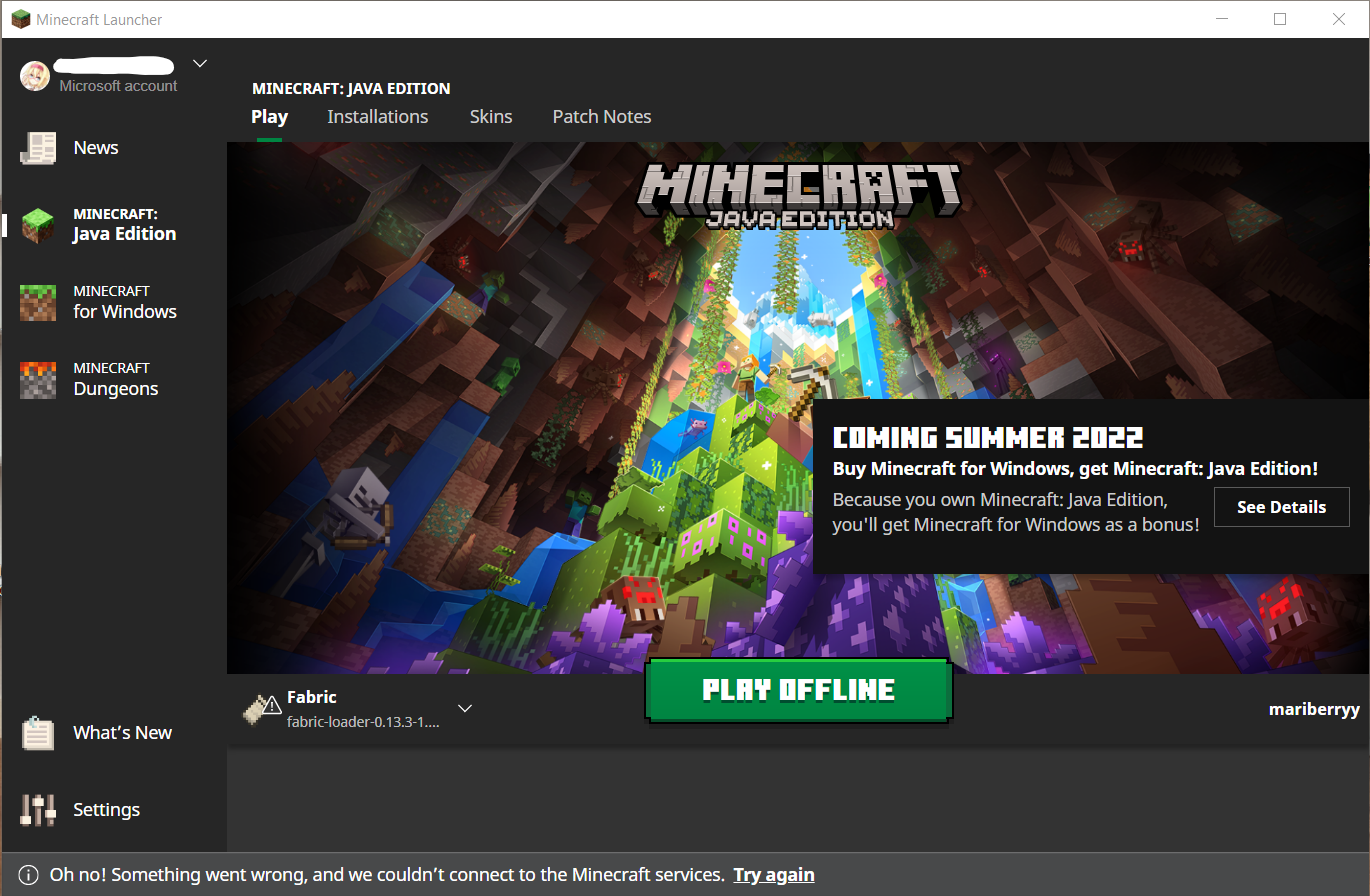Click the Microsoft account label
The height and width of the screenshot is (896, 1370).
[x=118, y=86]
